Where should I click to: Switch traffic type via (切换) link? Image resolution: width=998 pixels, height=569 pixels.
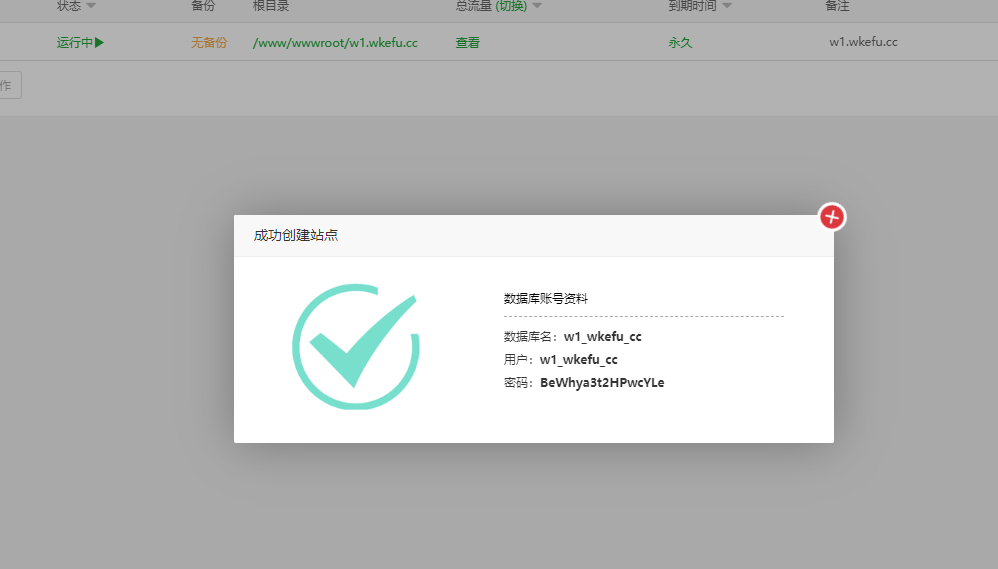pyautogui.click(x=511, y=6)
